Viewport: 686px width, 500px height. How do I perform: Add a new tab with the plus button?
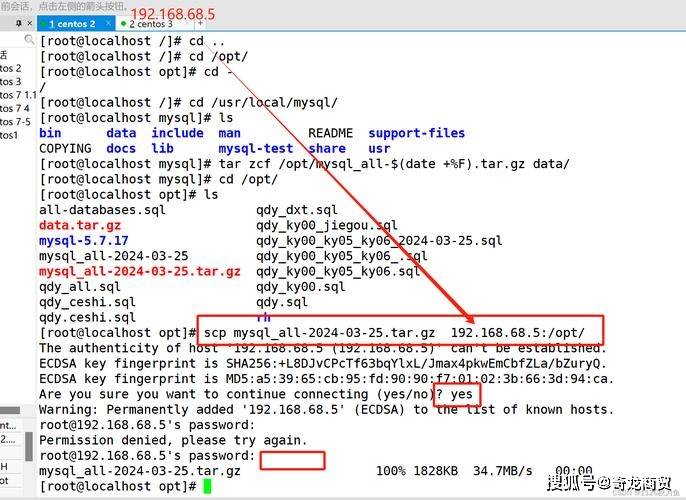200,23
